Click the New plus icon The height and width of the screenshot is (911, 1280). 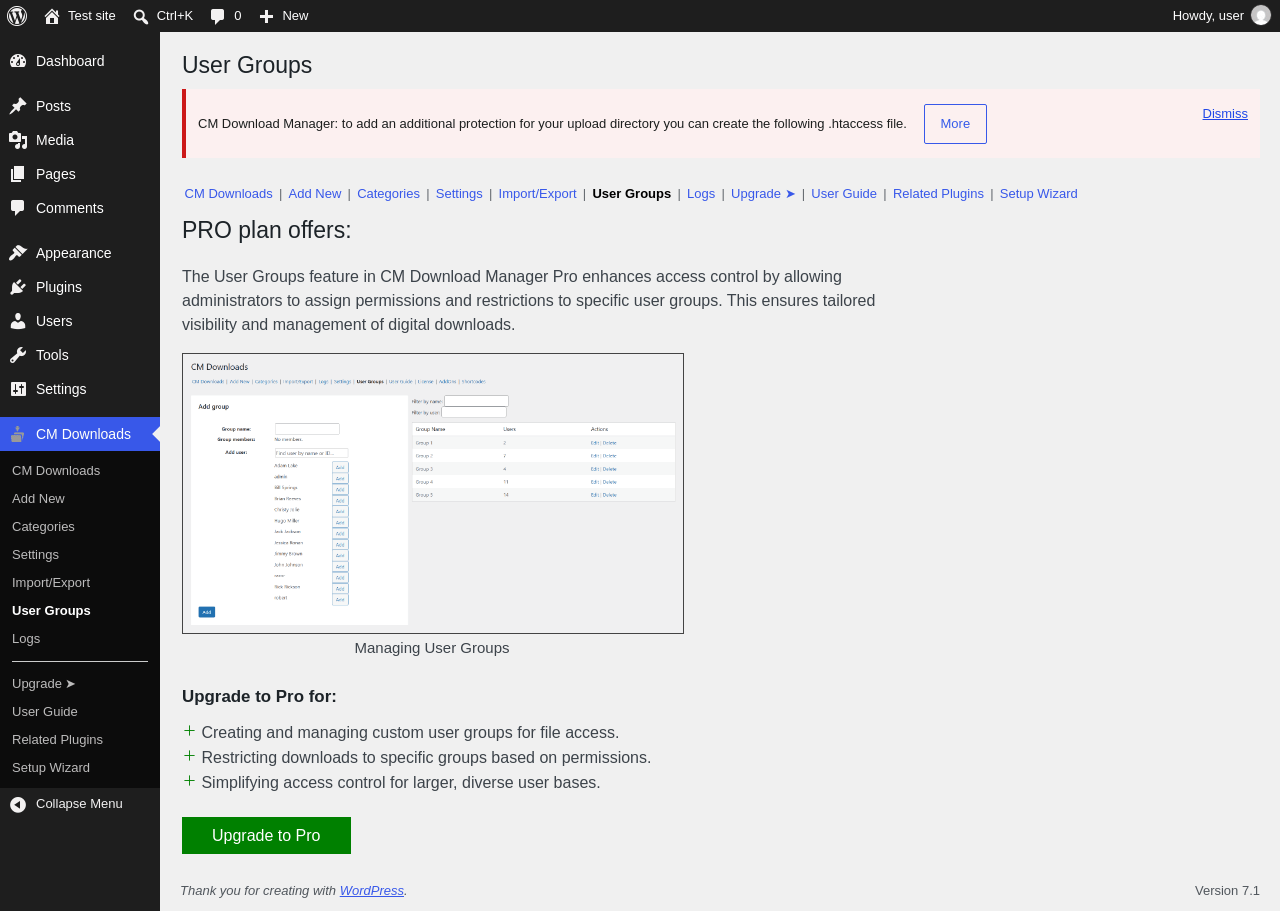coord(266,16)
